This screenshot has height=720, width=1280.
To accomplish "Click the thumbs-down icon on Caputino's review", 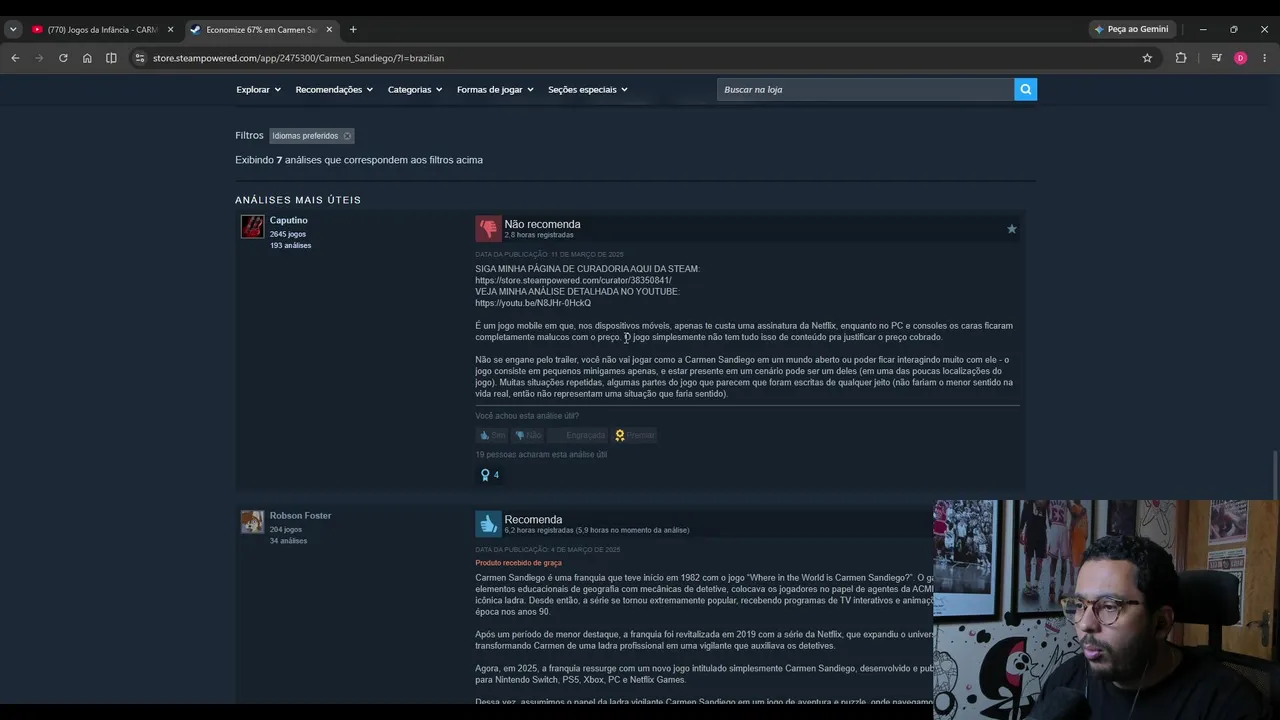I will coord(488,229).
